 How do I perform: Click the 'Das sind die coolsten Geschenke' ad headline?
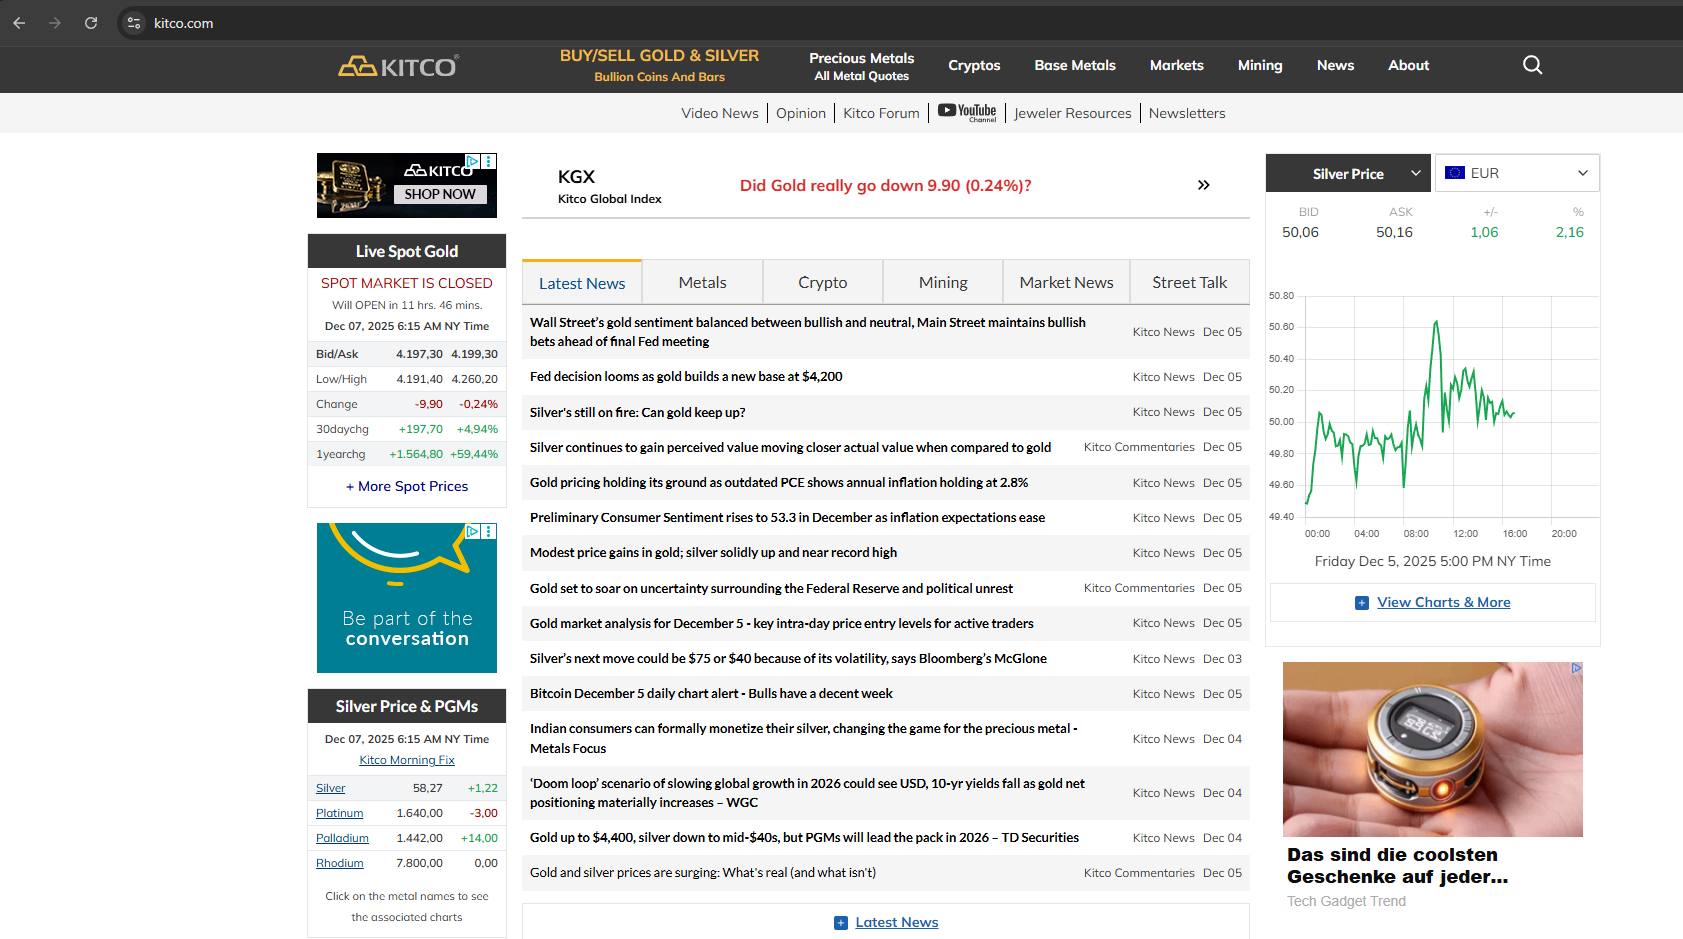point(1398,866)
